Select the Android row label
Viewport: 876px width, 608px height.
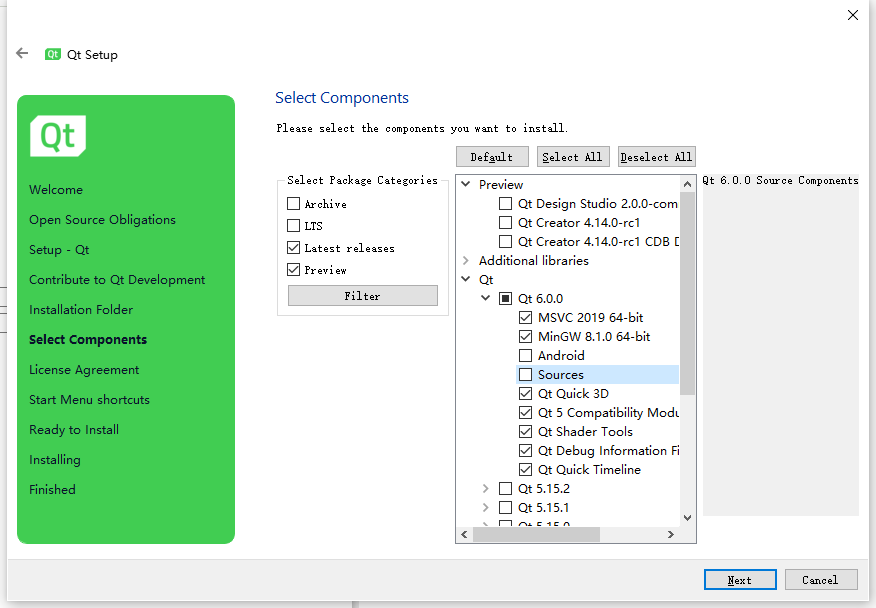click(x=561, y=355)
